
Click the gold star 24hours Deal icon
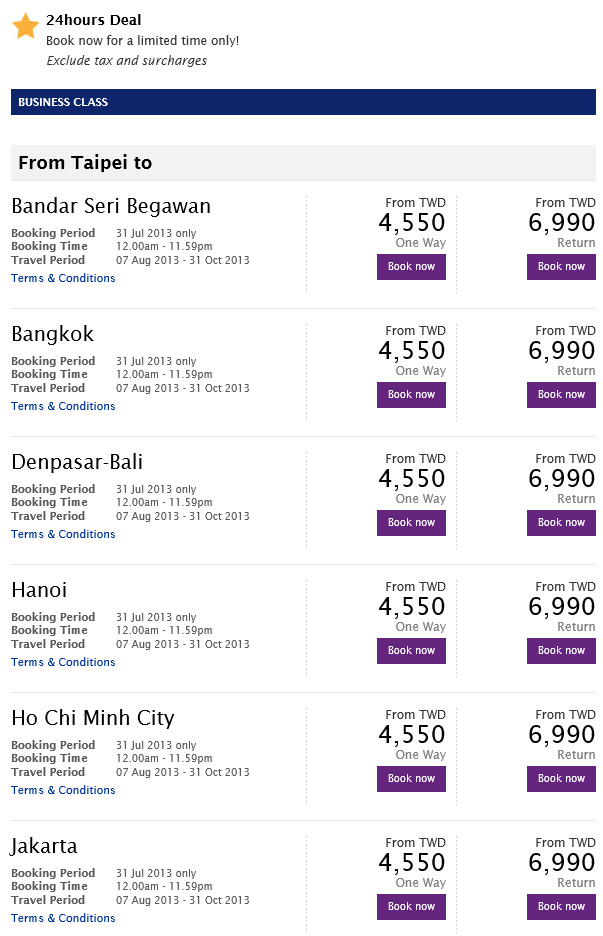point(26,26)
